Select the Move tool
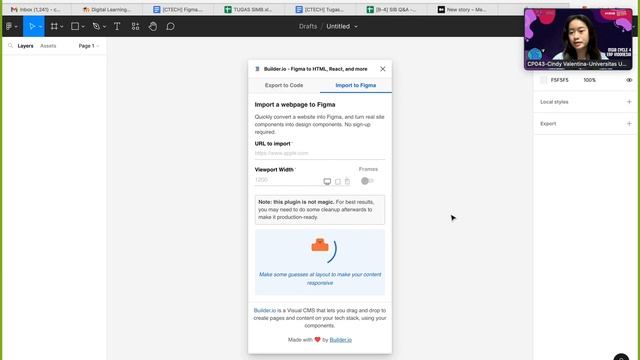Screen dimensions: 640x360 pos(32,27)
